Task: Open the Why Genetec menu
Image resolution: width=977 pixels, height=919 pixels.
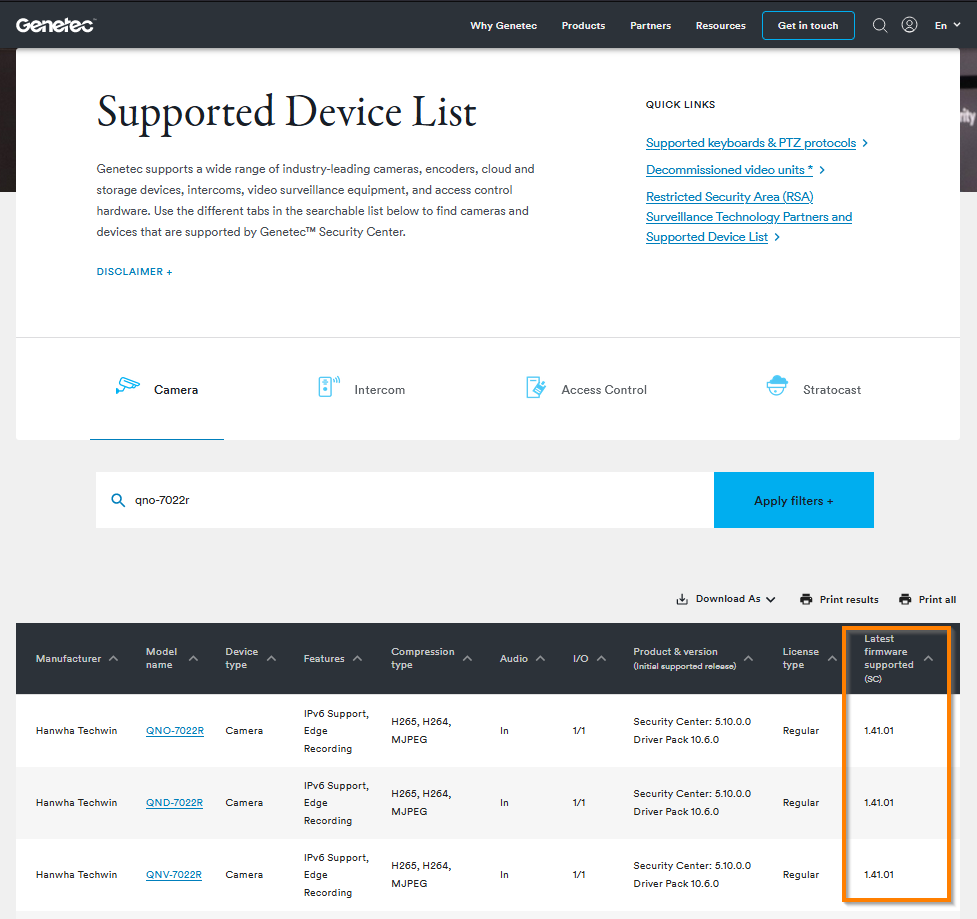Action: pyautogui.click(x=503, y=26)
